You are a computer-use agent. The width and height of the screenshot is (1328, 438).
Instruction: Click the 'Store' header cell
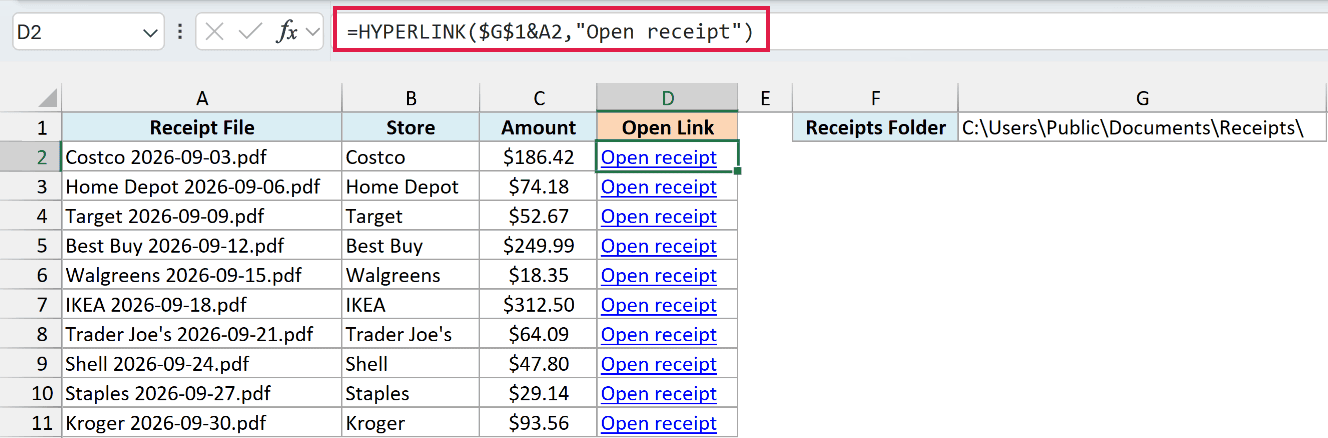(410, 127)
